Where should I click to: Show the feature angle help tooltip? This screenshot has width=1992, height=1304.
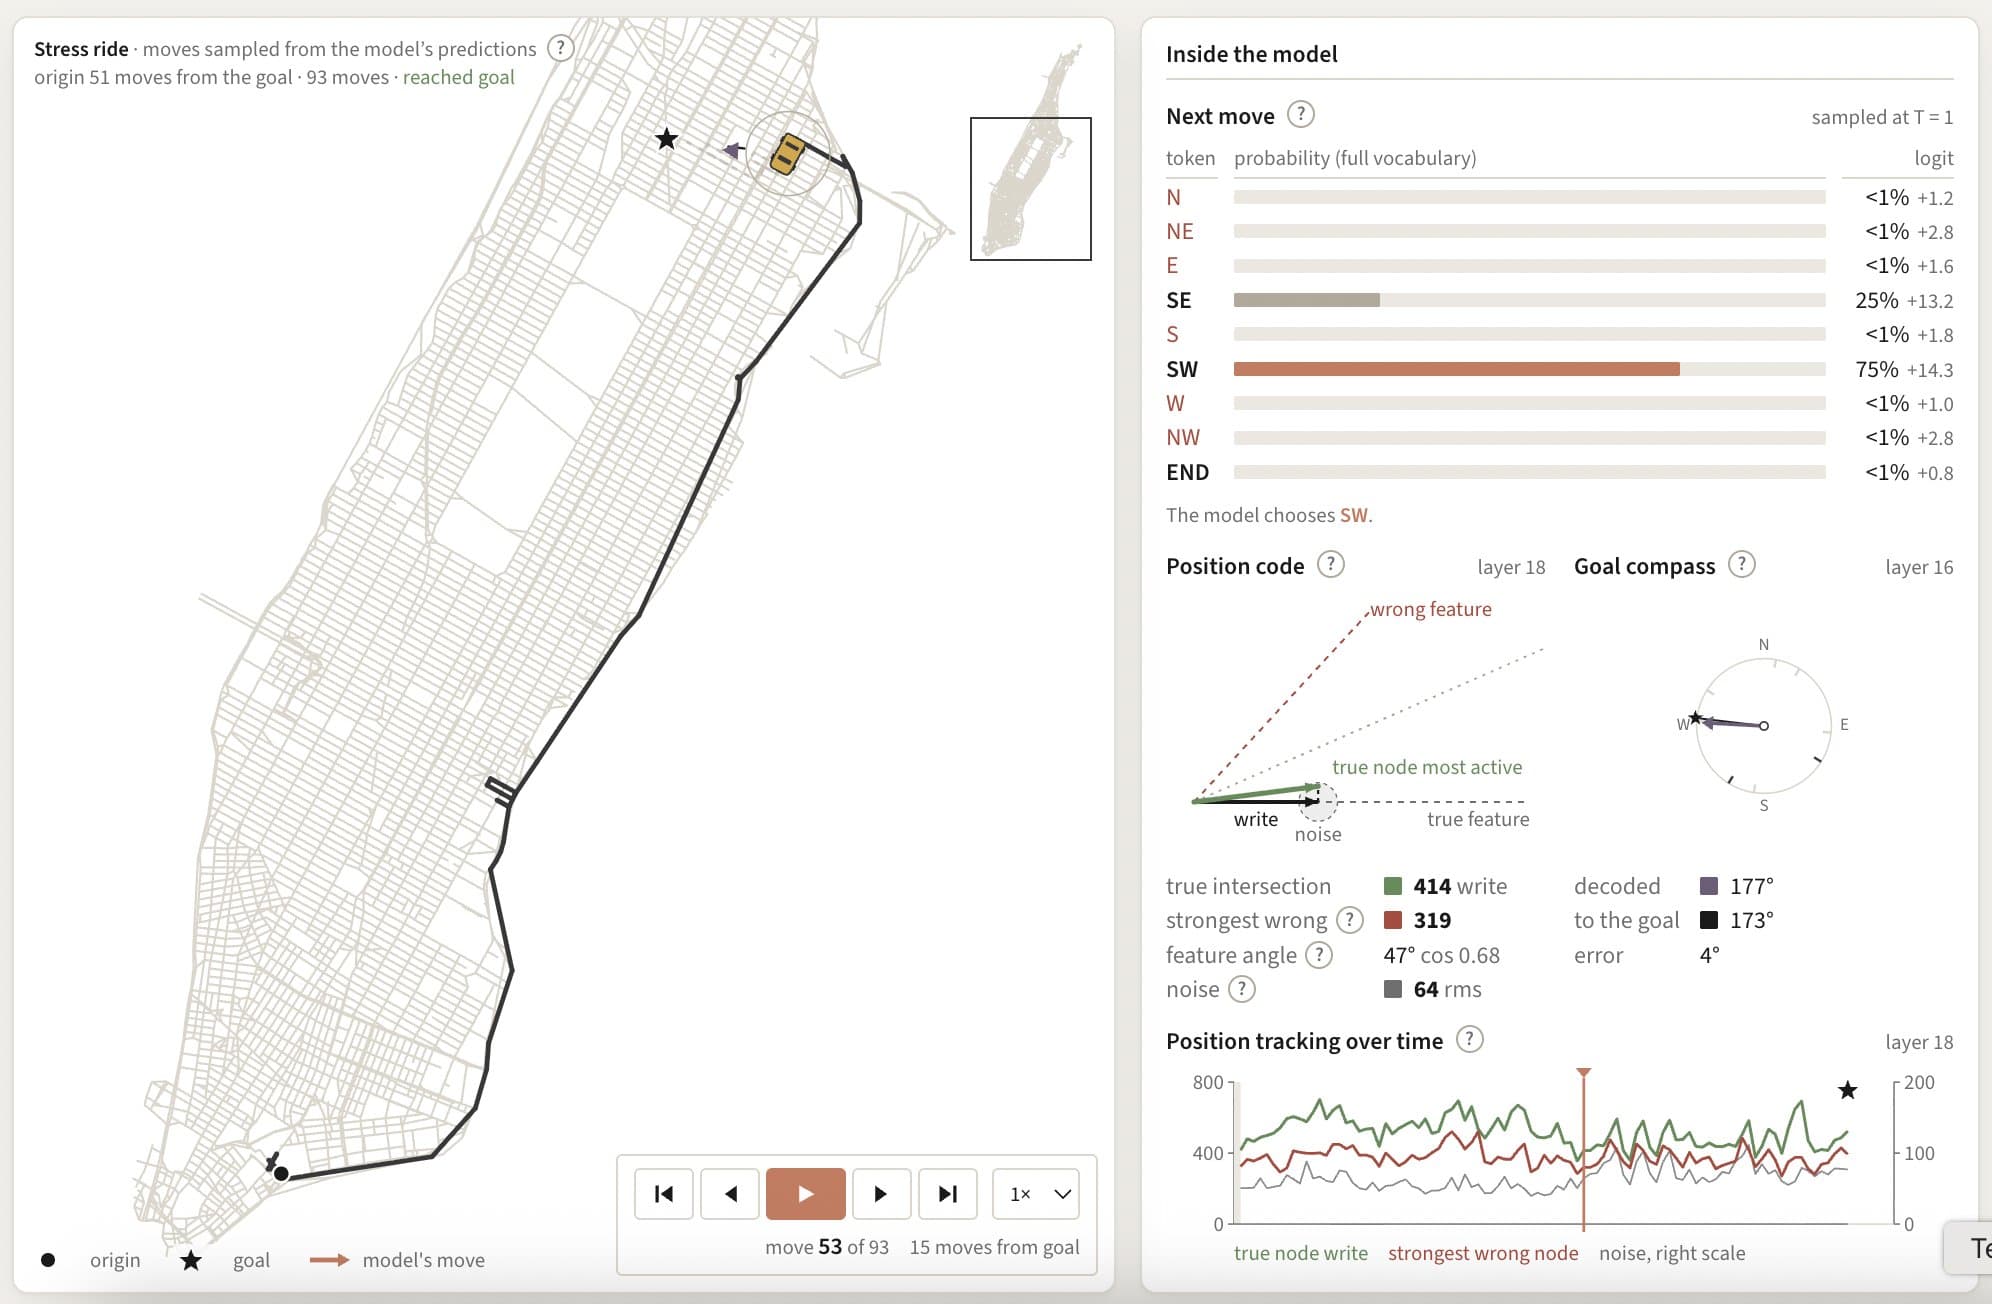[1320, 955]
